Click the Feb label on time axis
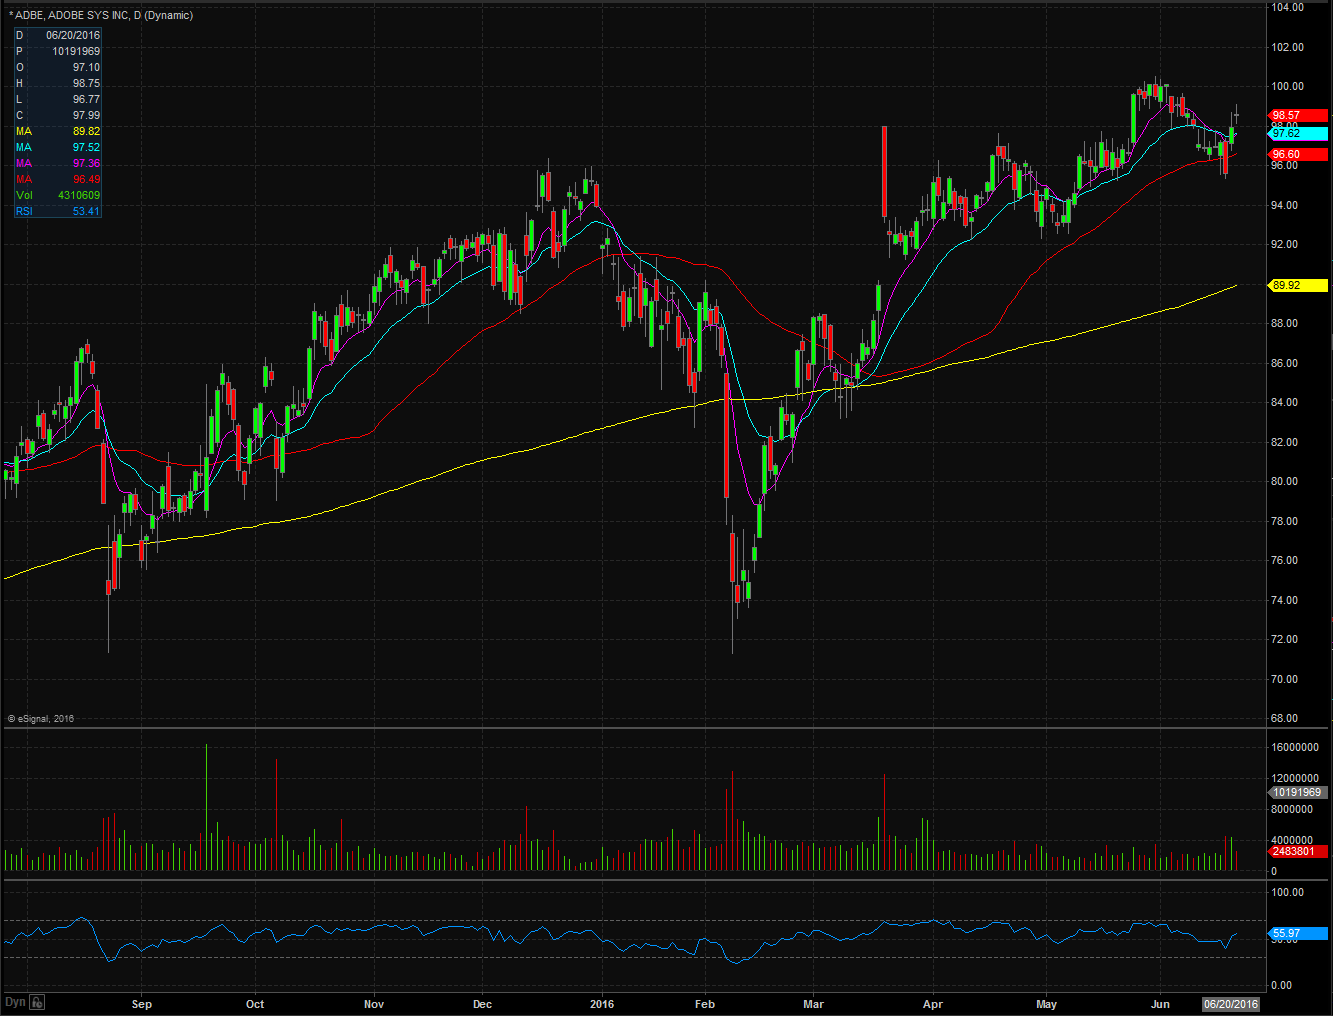This screenshot has width=1333, height=1016. pos(705,1004)
